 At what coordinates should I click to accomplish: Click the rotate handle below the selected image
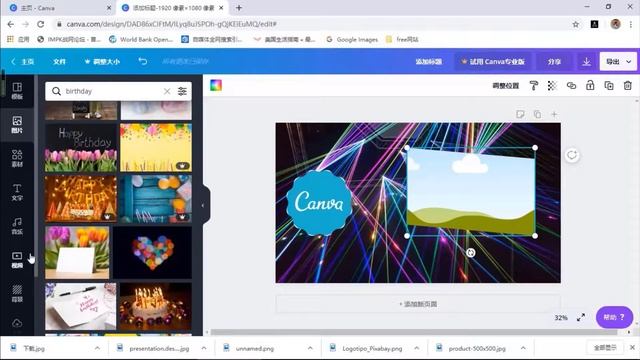(x=471, y=253)
